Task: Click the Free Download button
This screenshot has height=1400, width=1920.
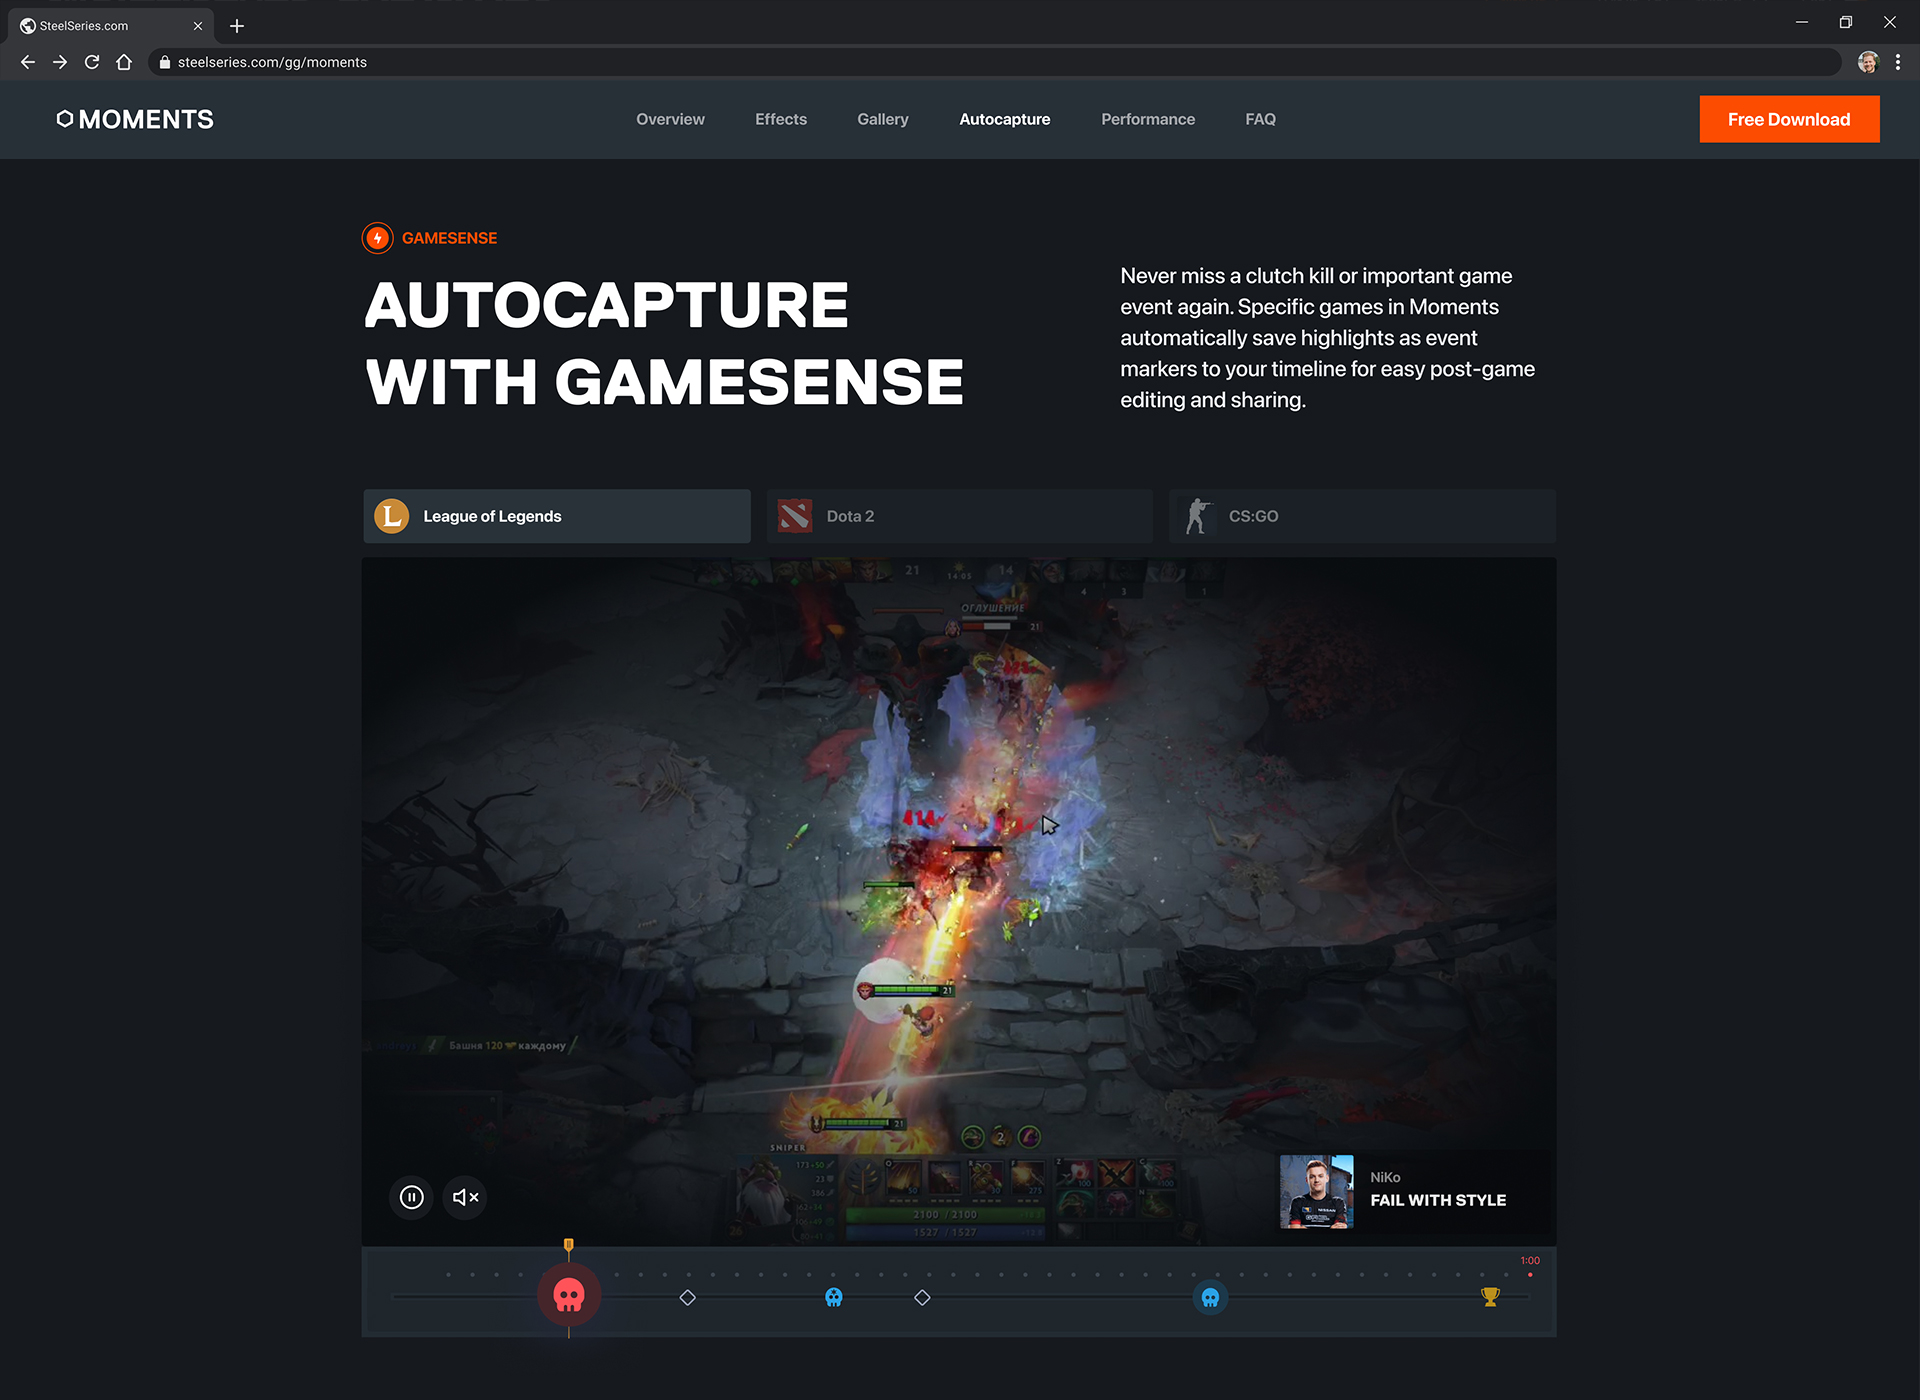Action: click(1788, 119)
